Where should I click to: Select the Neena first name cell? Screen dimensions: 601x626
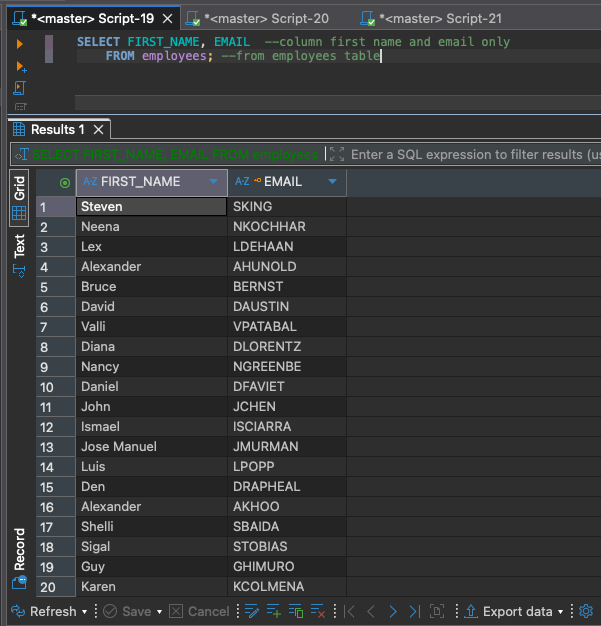click(x=151, y=227)
